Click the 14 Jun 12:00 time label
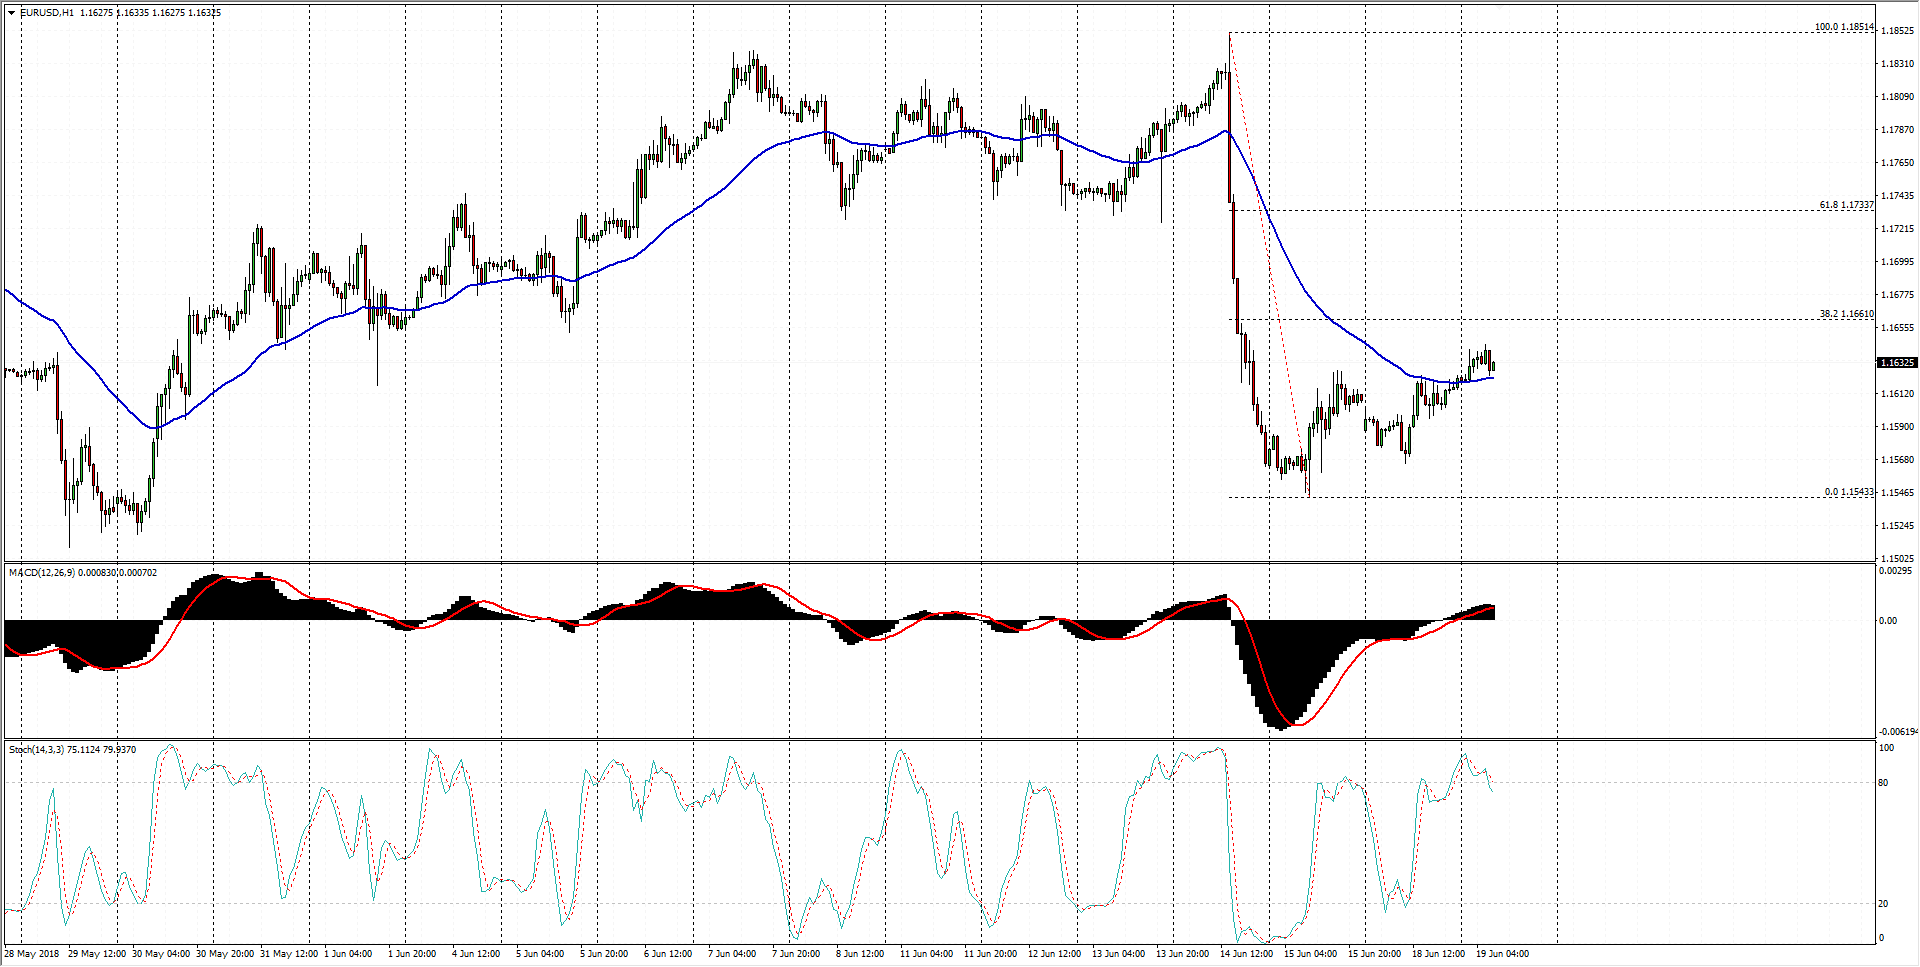 [1245, 954]
